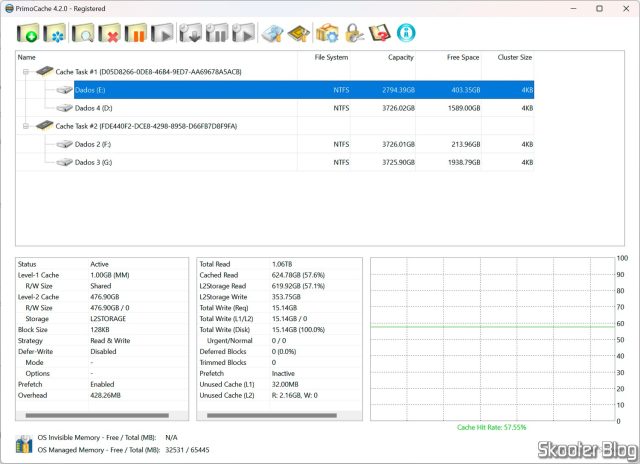The width and height of the screenshot is (640, 464).
Task: Click the Block Size value 128KB
Action: [100, 330]
